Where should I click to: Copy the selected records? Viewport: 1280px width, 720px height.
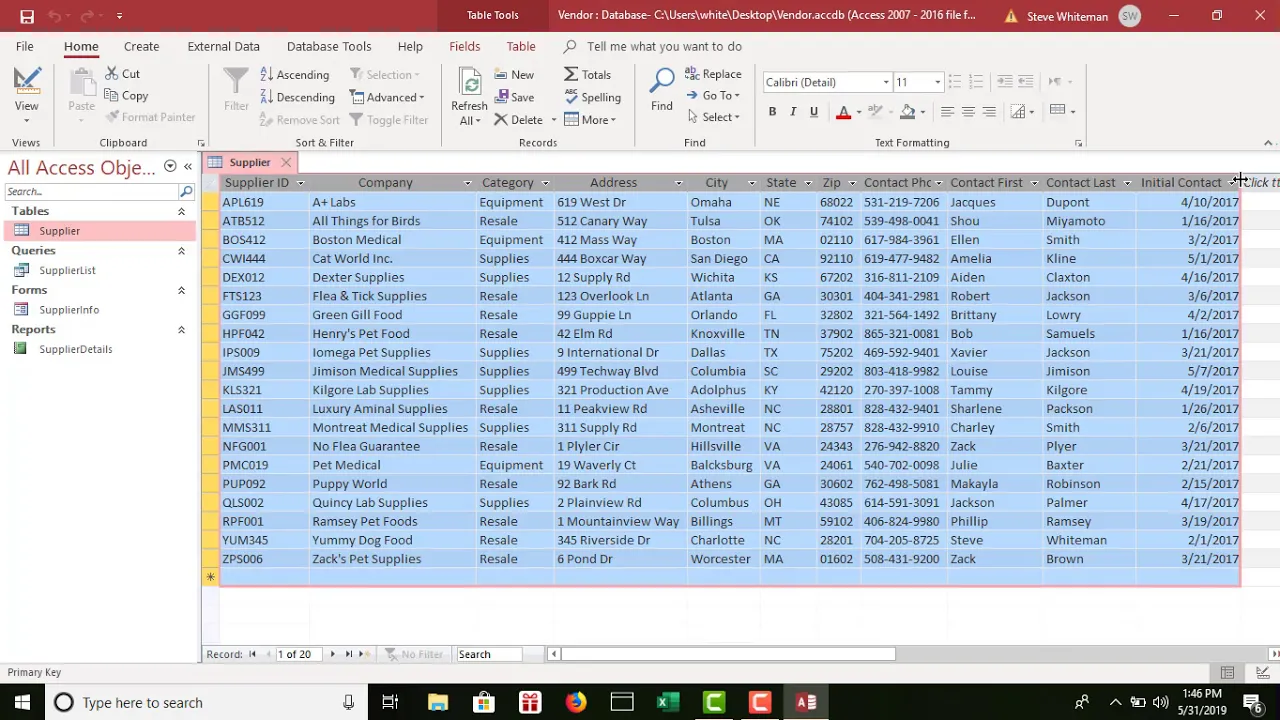[126, 96]
